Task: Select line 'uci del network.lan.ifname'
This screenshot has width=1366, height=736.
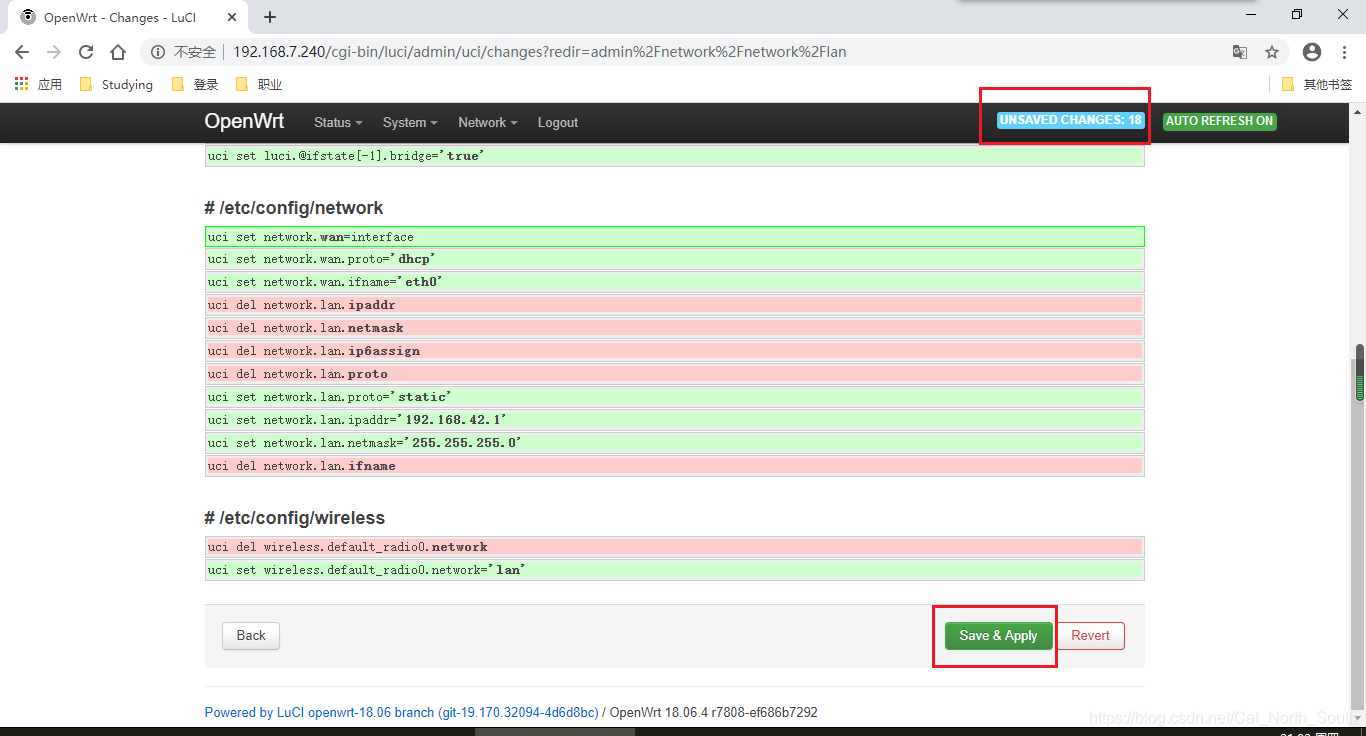Action: tap(675, 466)
